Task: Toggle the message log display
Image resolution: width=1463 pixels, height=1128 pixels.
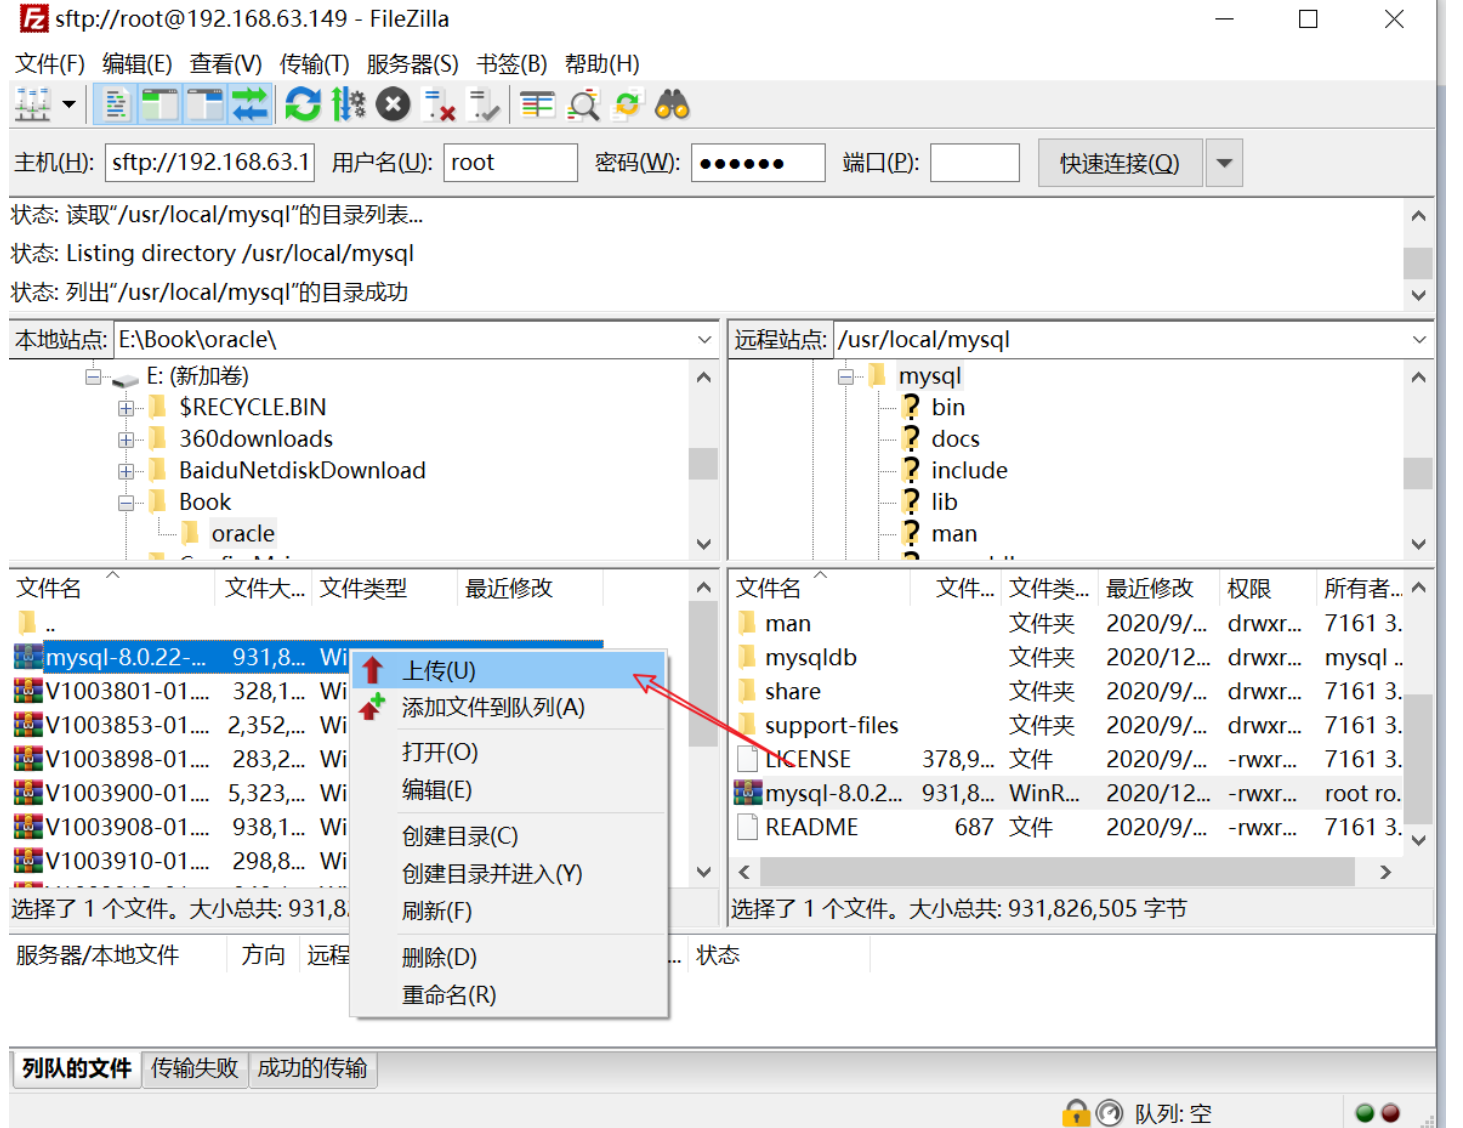Action: (116, 104)
